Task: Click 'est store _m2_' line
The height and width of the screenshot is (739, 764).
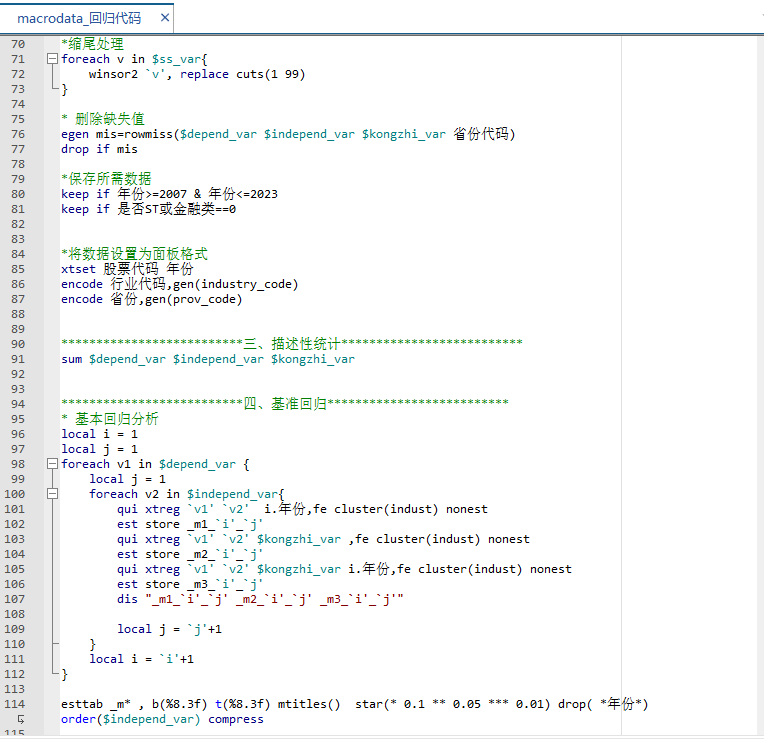Action: [x=190, y=554]
